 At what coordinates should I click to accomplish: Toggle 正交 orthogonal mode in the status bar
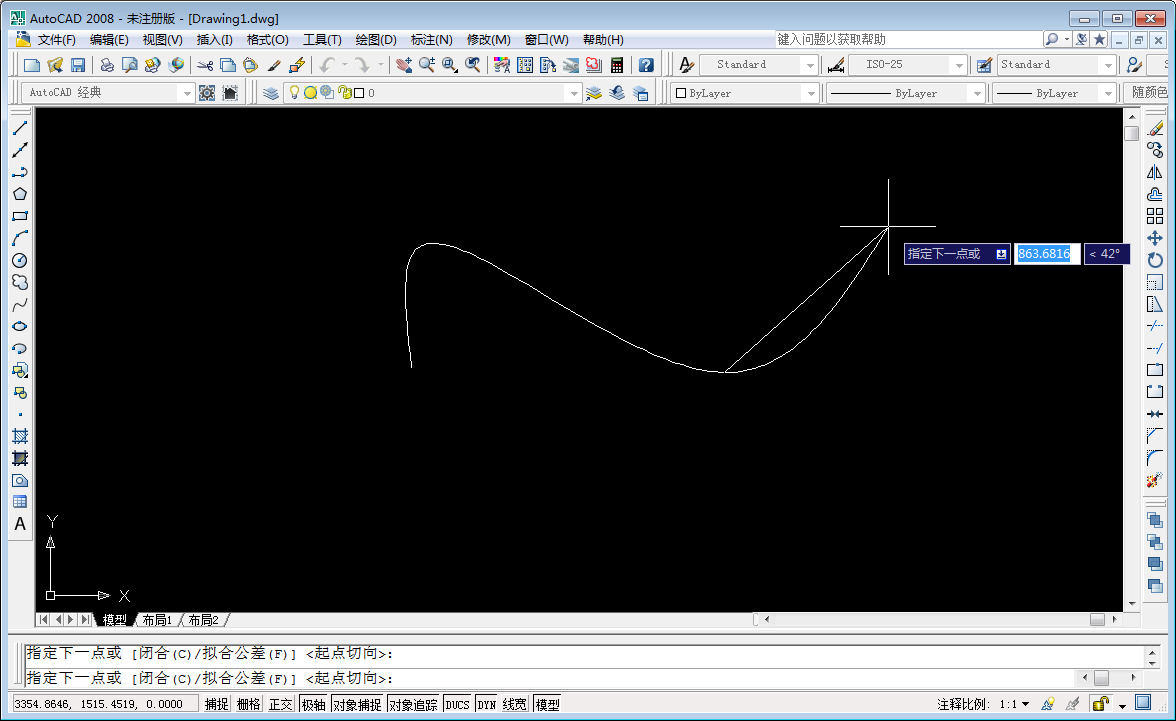[281, 703]
